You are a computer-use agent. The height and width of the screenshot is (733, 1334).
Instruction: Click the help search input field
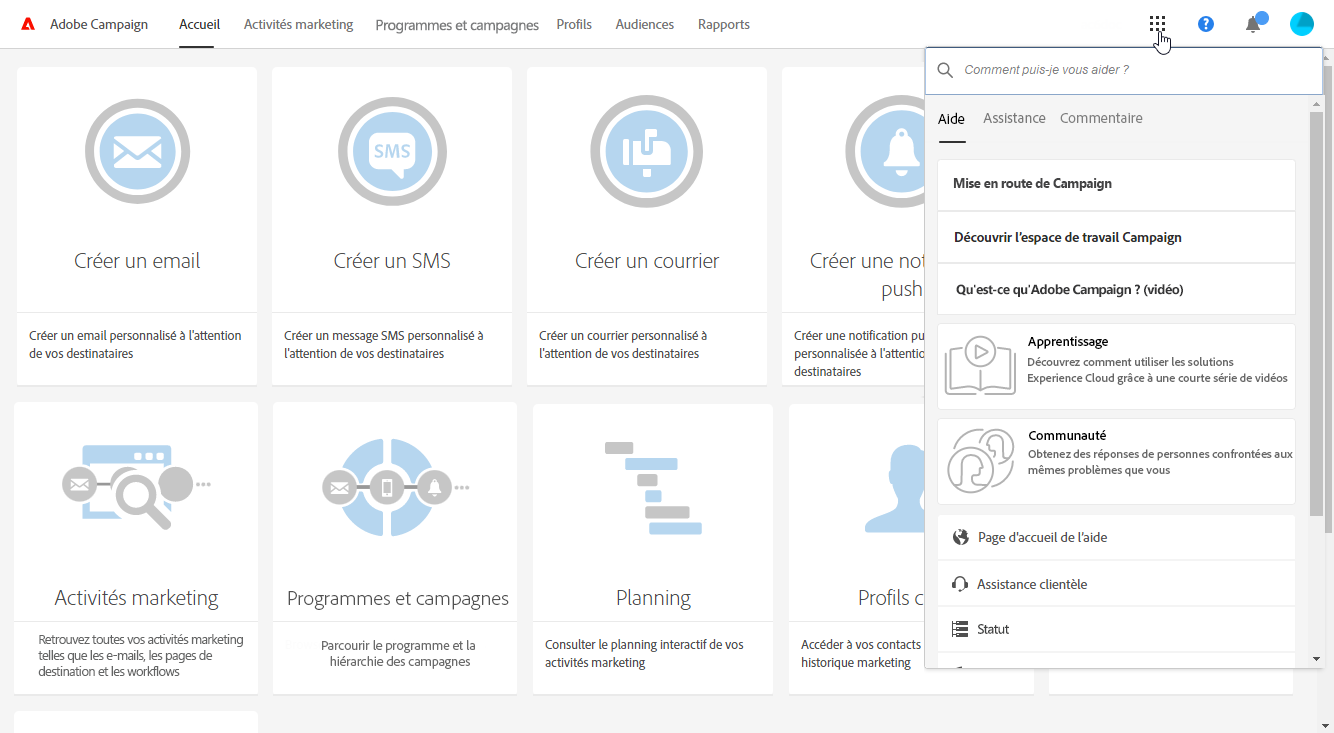(1124, 71)
